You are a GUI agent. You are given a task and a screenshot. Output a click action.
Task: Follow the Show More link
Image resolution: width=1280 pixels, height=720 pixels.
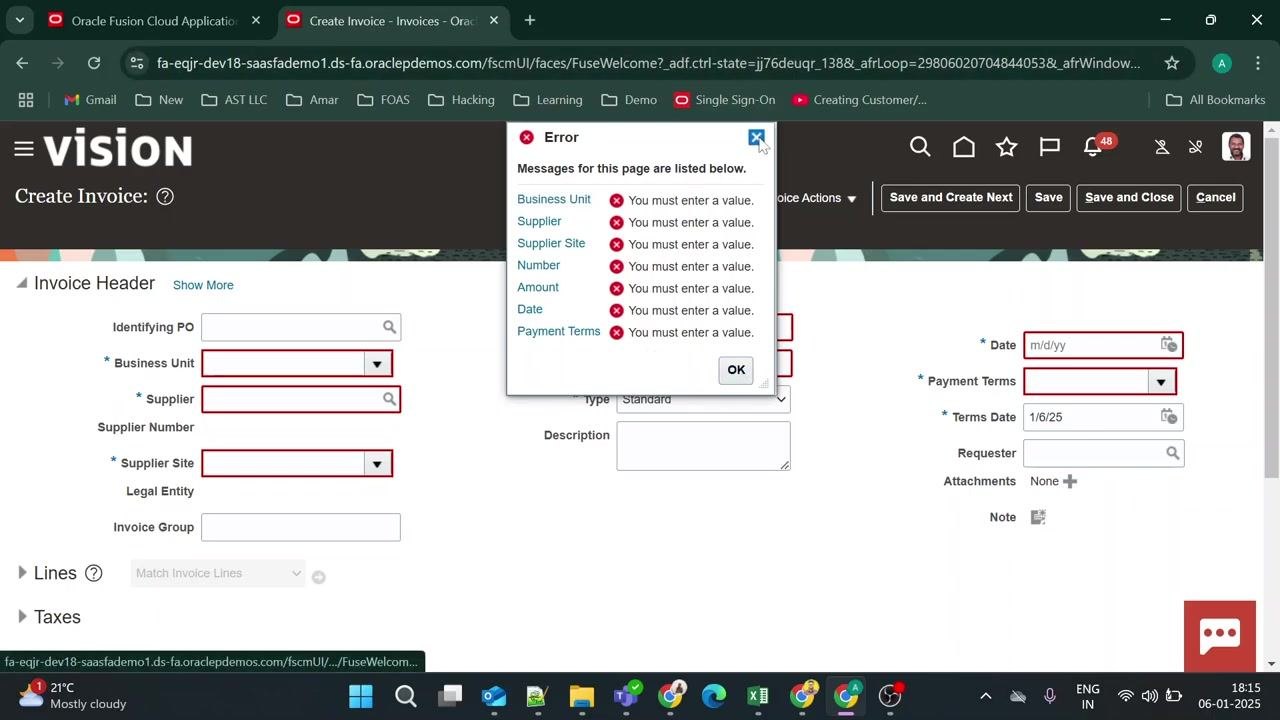pyautogui.click(x=203, y=285)
